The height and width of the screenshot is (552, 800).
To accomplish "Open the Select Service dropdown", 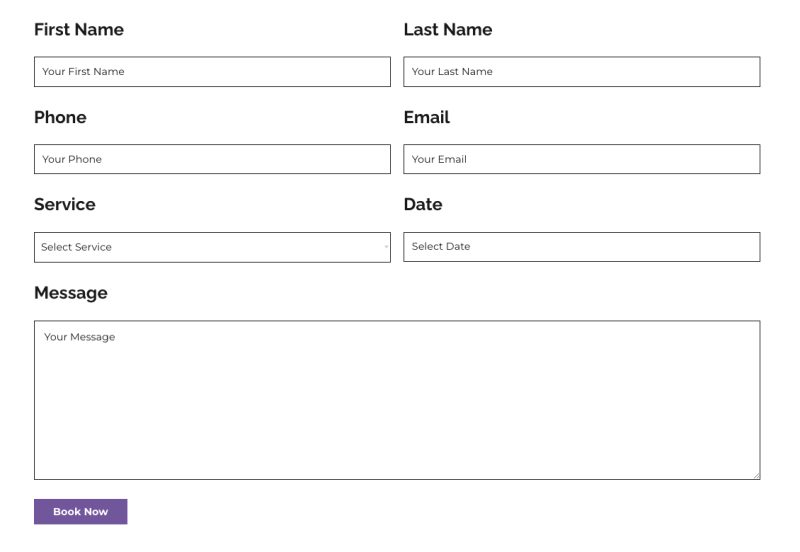I will [x=212, y=247].
